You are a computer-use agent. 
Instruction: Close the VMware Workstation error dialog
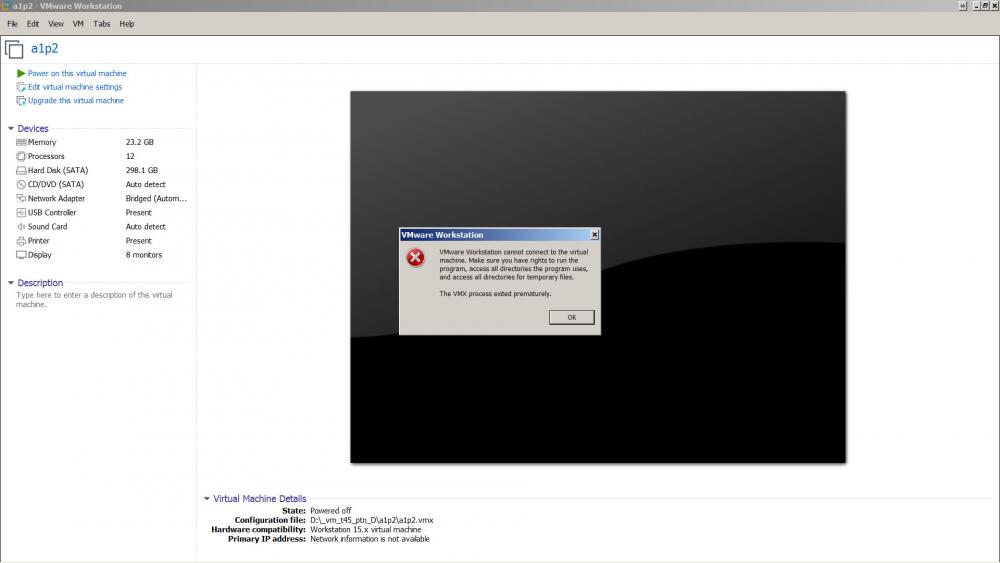(594, 235)
